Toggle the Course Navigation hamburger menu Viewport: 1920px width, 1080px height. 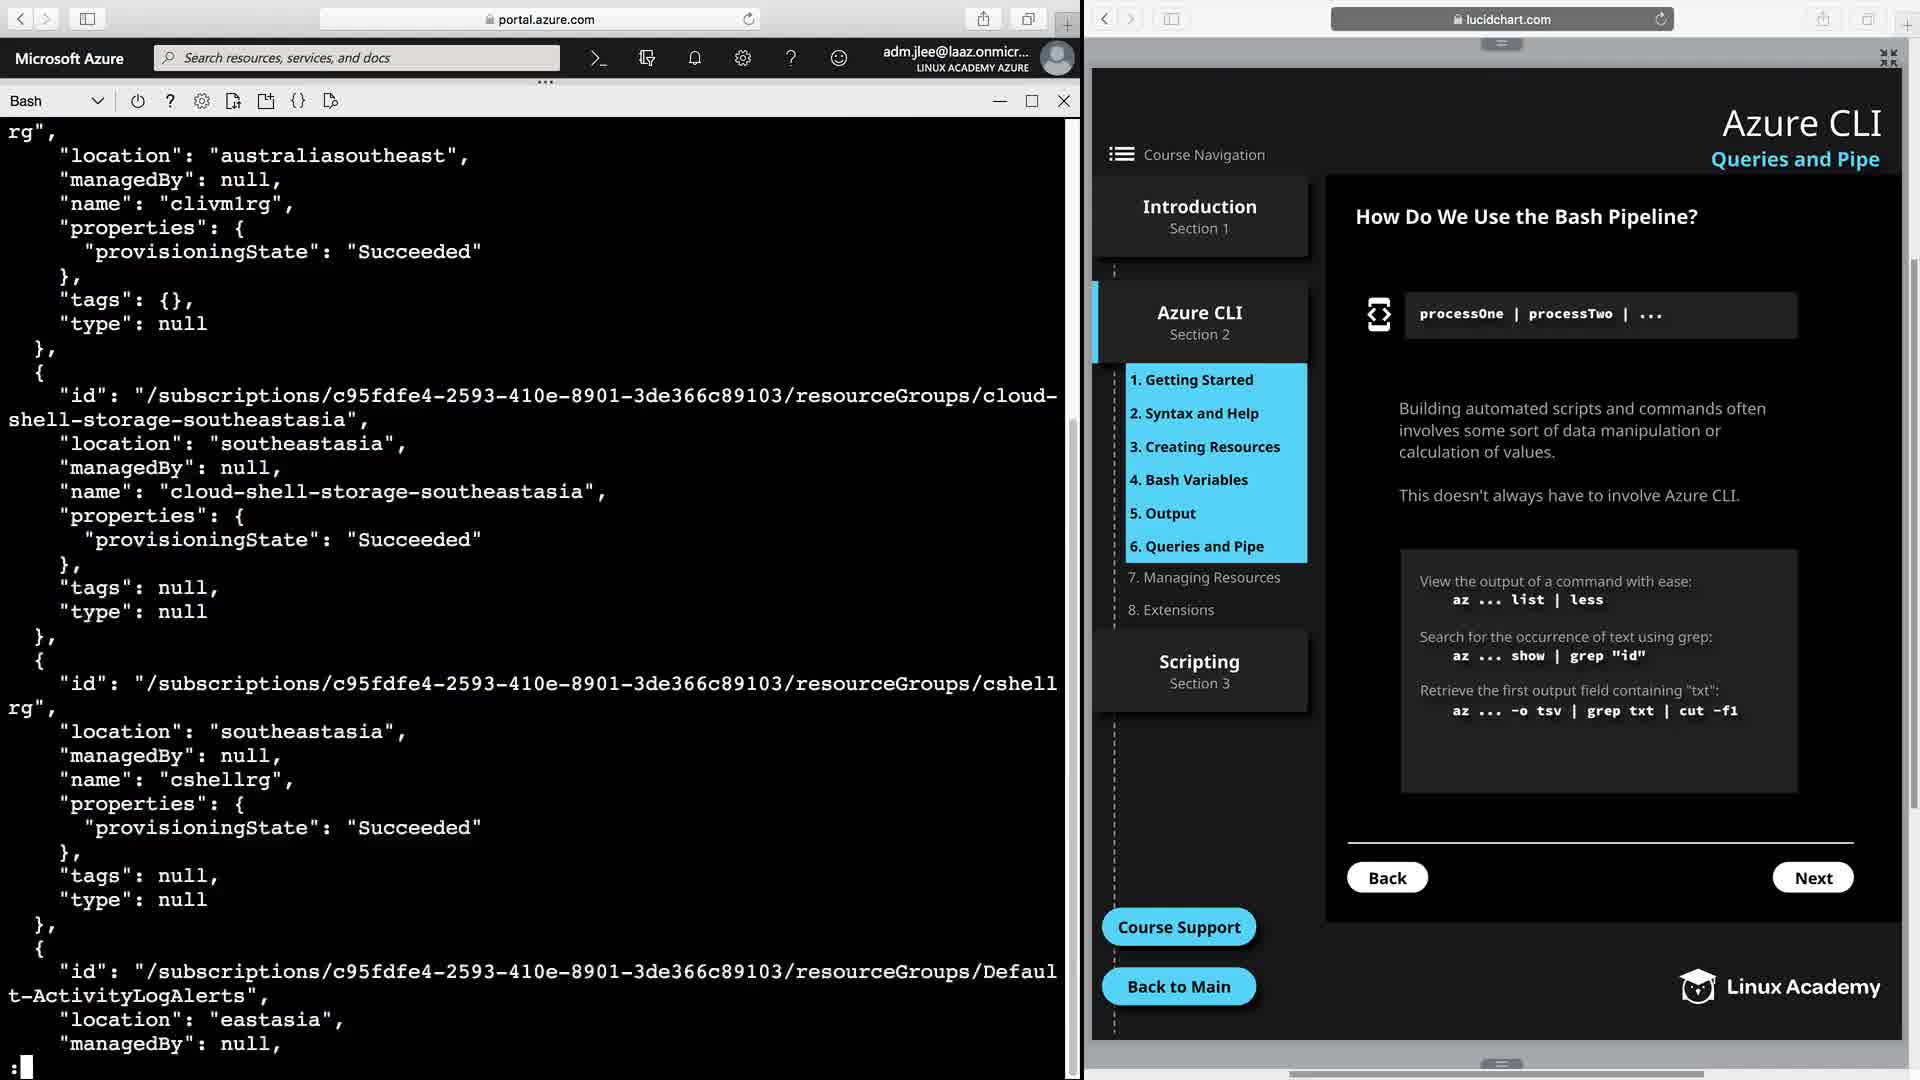click(1121, 154)
